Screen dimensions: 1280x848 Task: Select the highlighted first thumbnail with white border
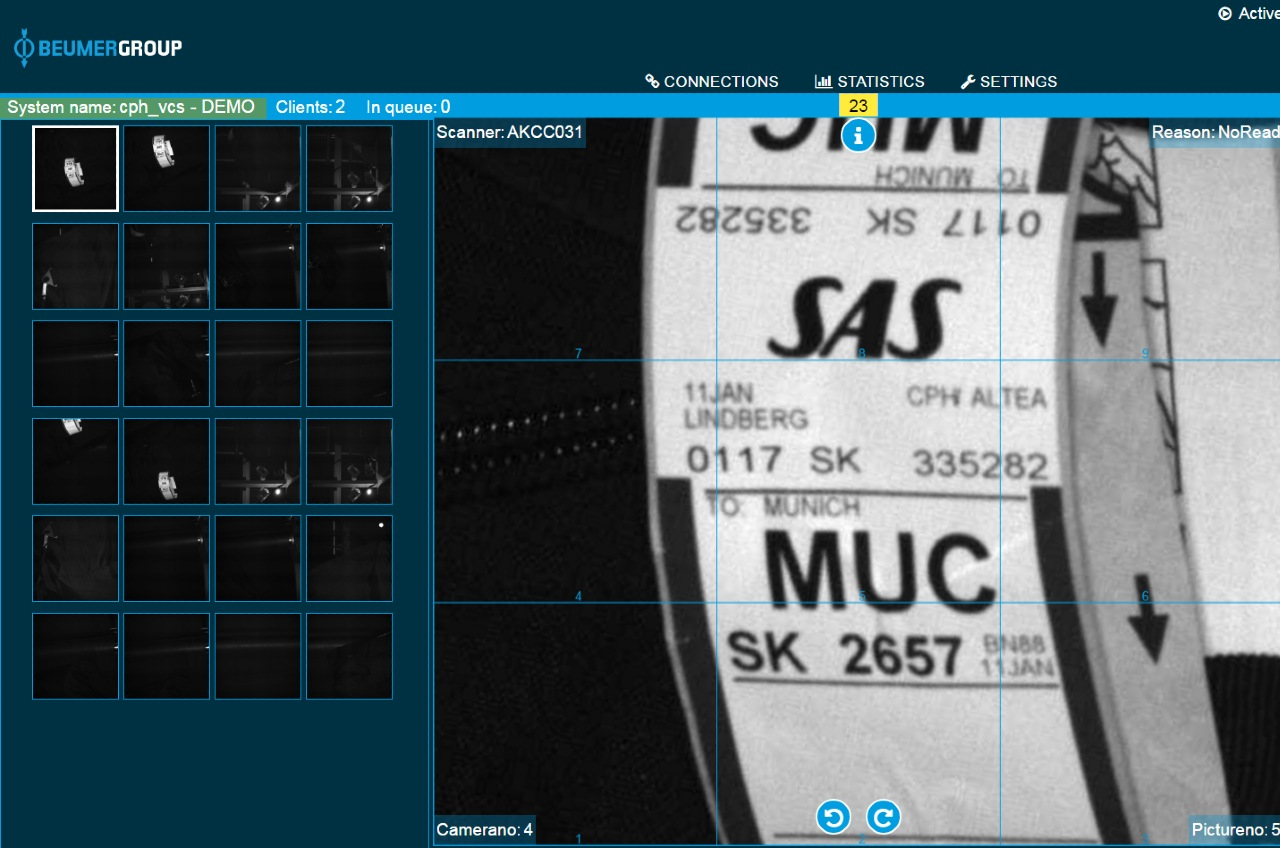click(x=75, y=168)
